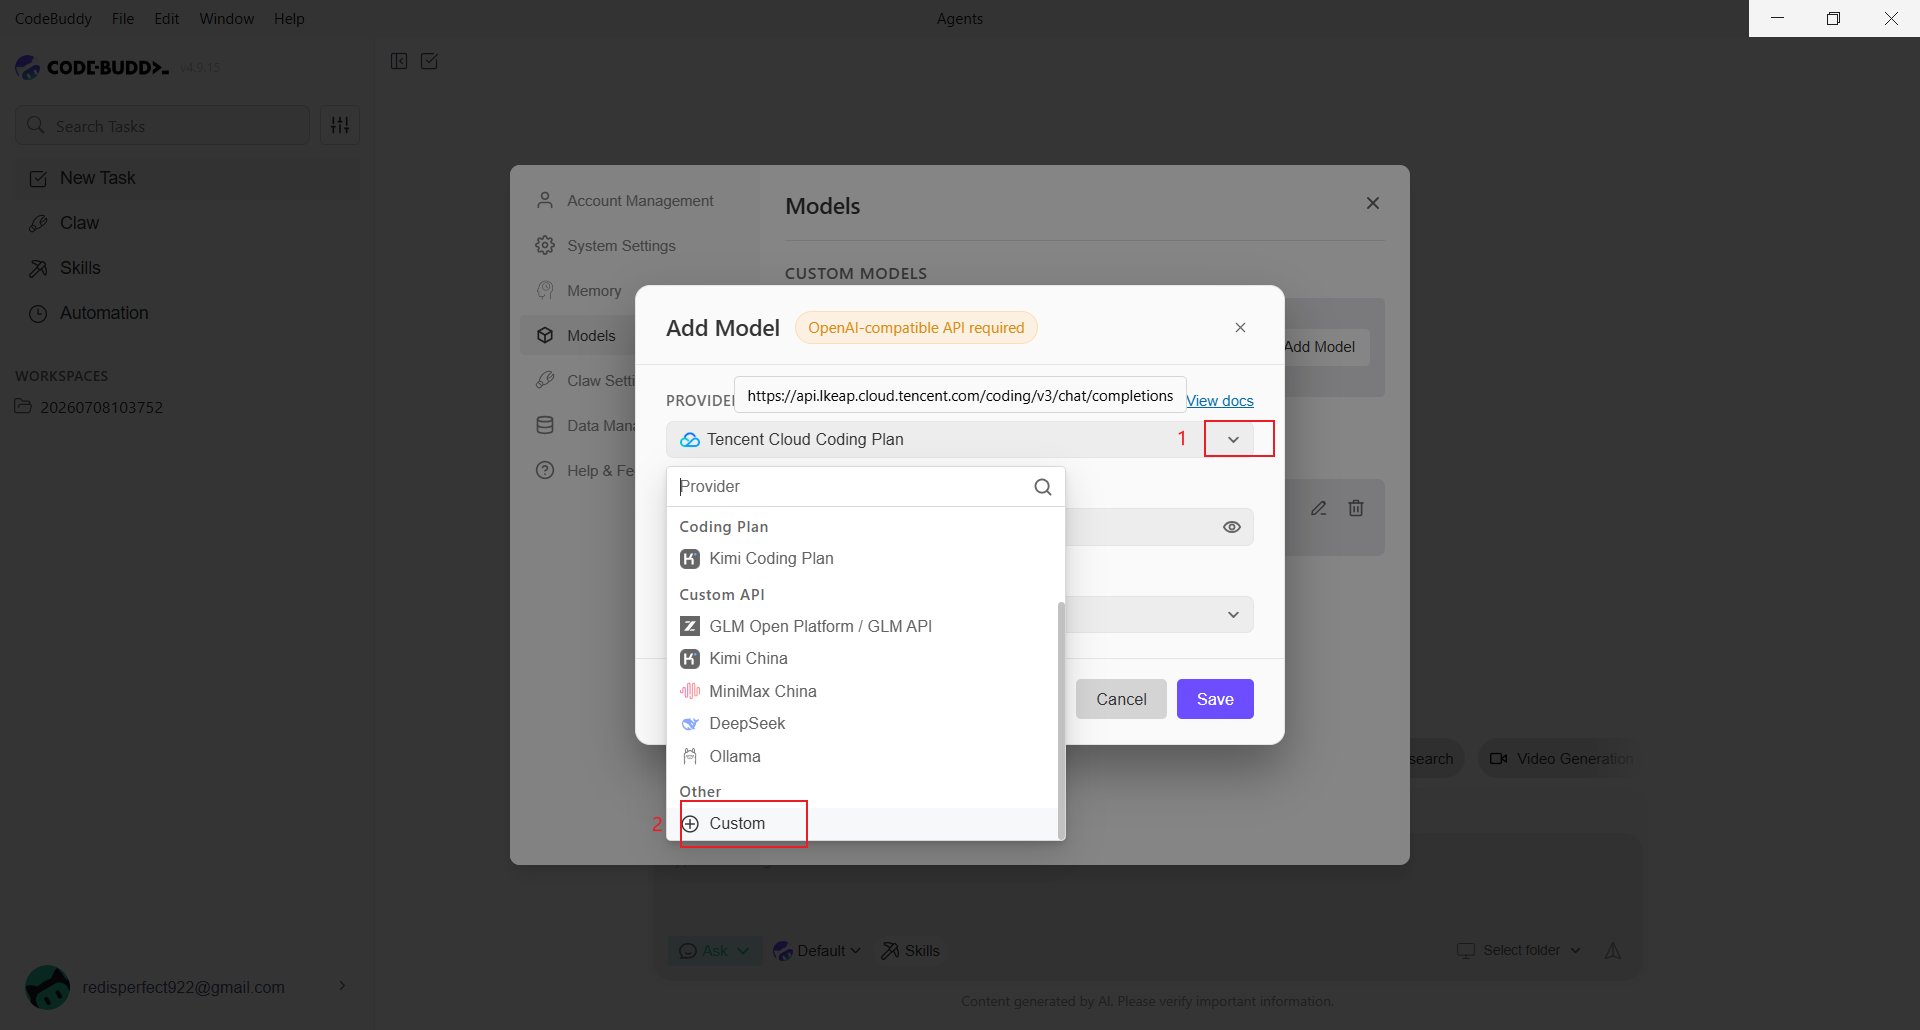Click the Cancel button

pyautogui.click(x=1121, y=699)
